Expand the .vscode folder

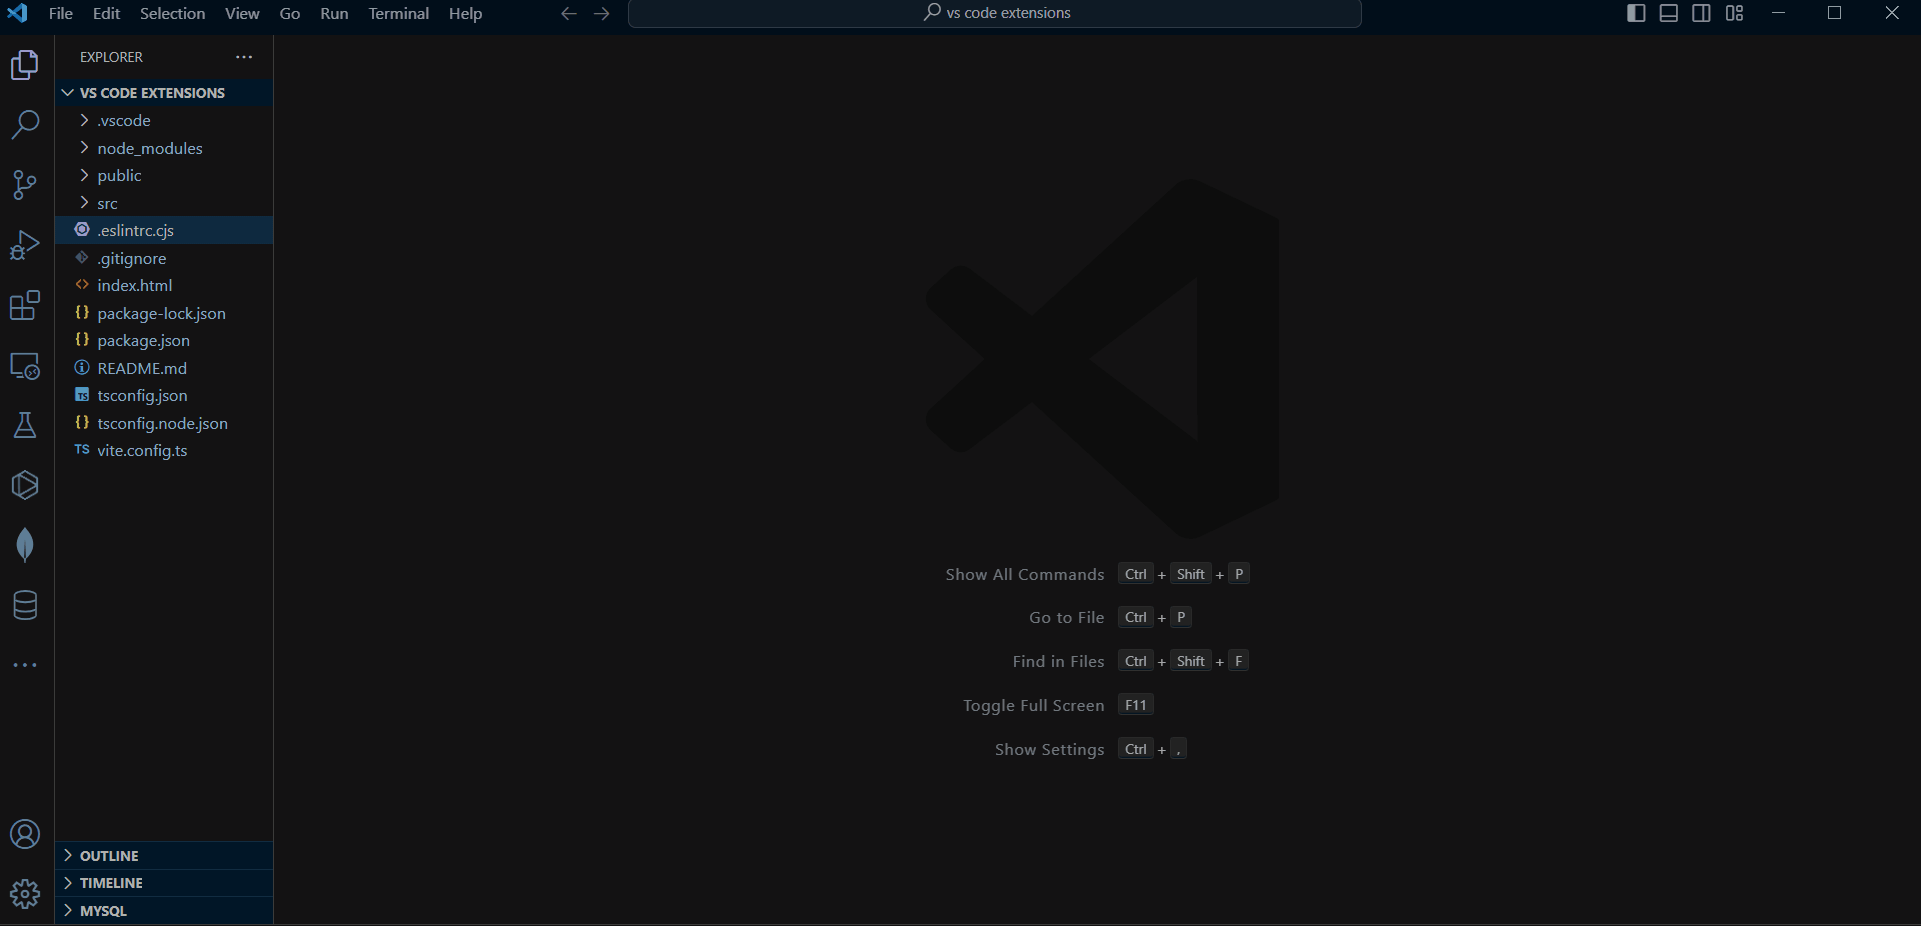tap(164, 120)
